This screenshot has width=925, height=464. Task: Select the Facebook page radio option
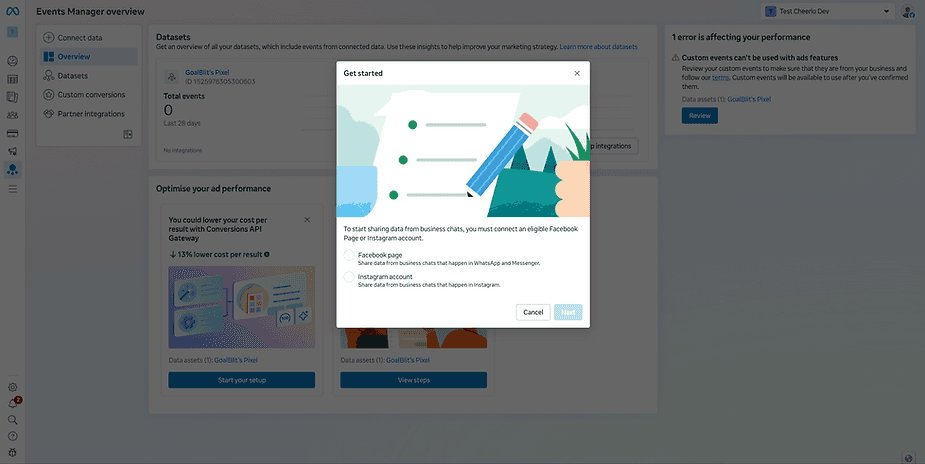[x=349, y=255]
